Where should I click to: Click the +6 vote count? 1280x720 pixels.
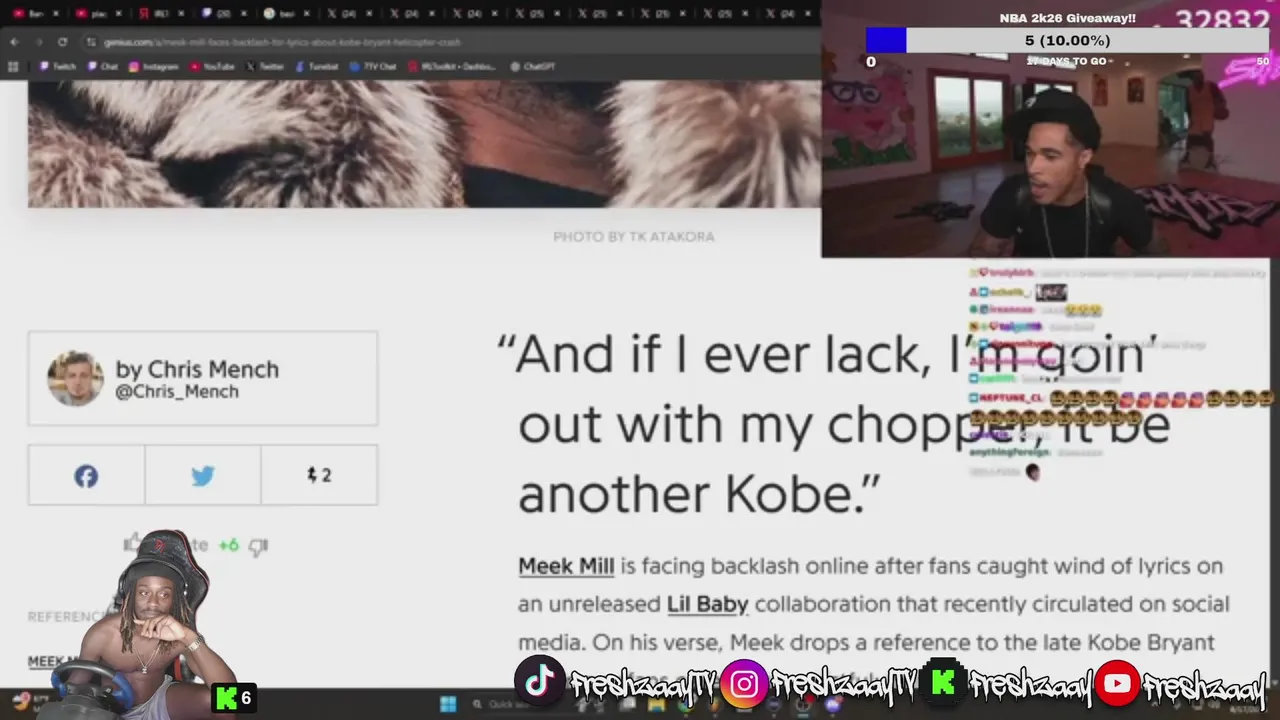tap(229, 545)
